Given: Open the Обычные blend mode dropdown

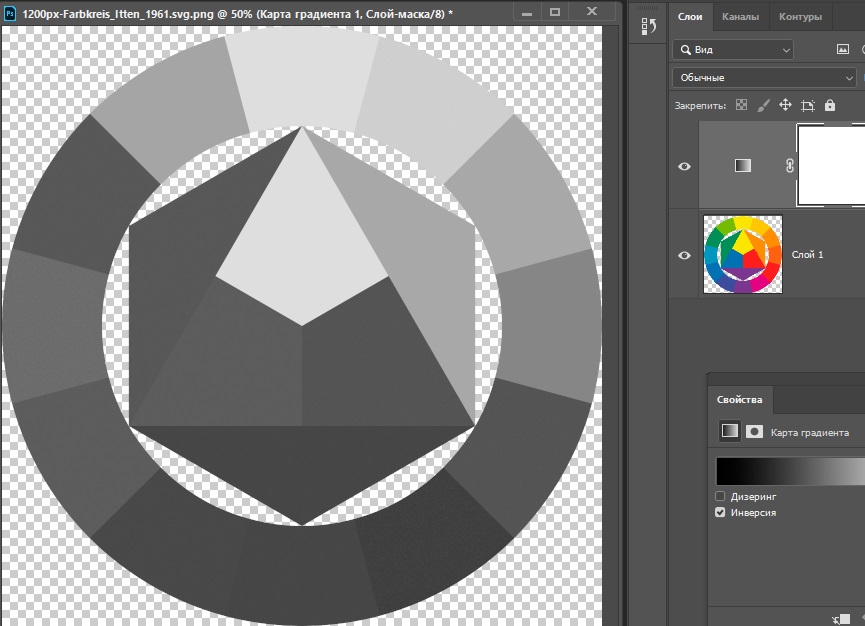Looking at the screenshot, I should 764,78.
